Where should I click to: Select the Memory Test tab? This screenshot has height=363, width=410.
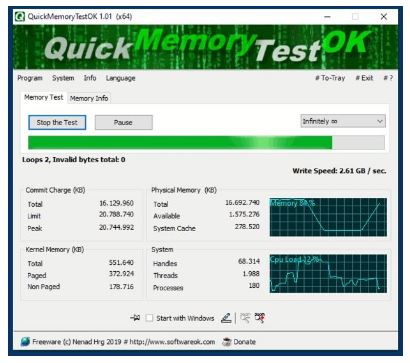click(44, 97)
